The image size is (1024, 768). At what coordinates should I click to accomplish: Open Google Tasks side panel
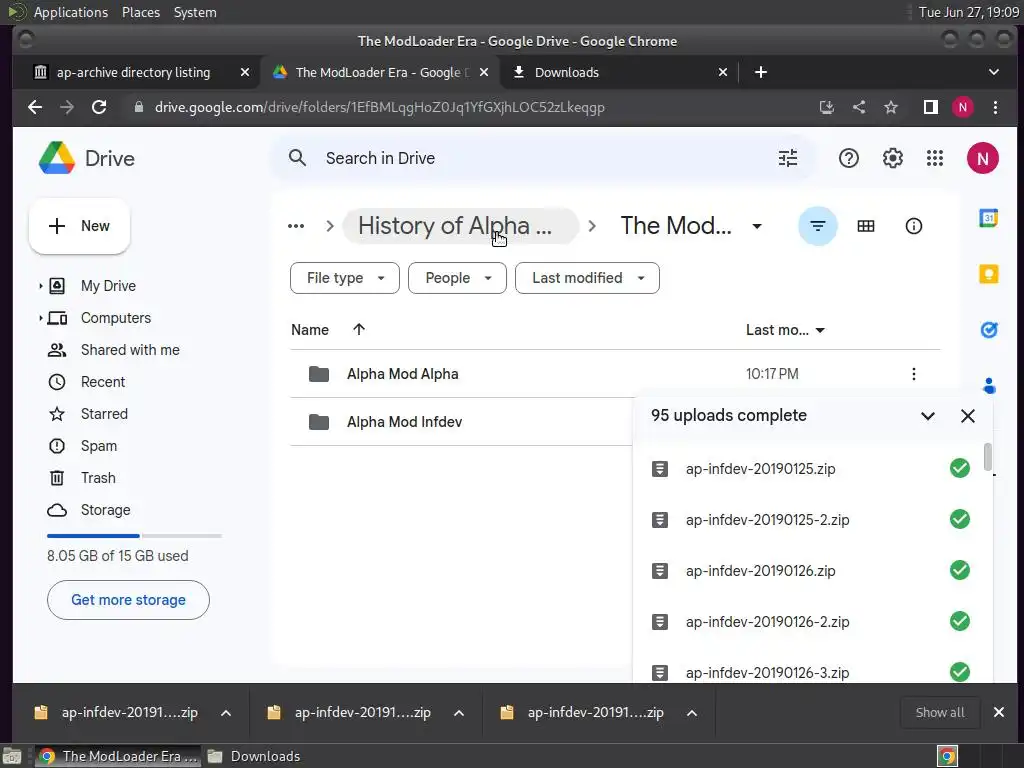pyautogui.click(x=989, y=330)
